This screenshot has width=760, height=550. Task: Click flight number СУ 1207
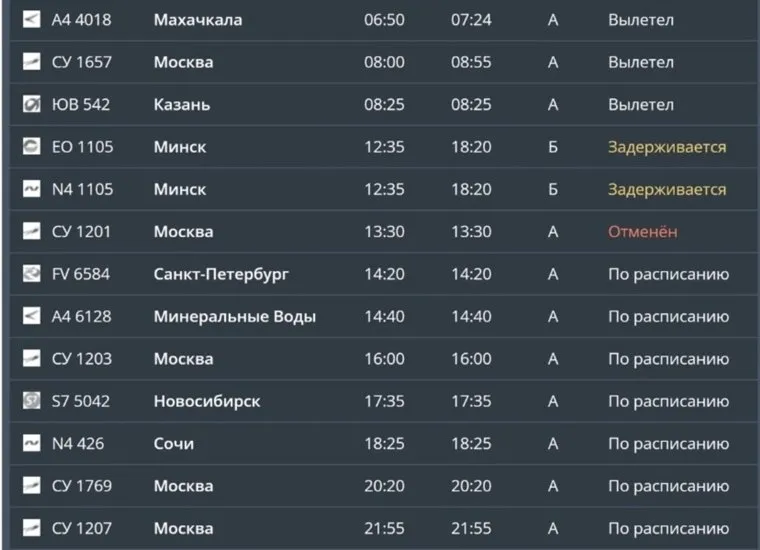(x=82, y=528)
